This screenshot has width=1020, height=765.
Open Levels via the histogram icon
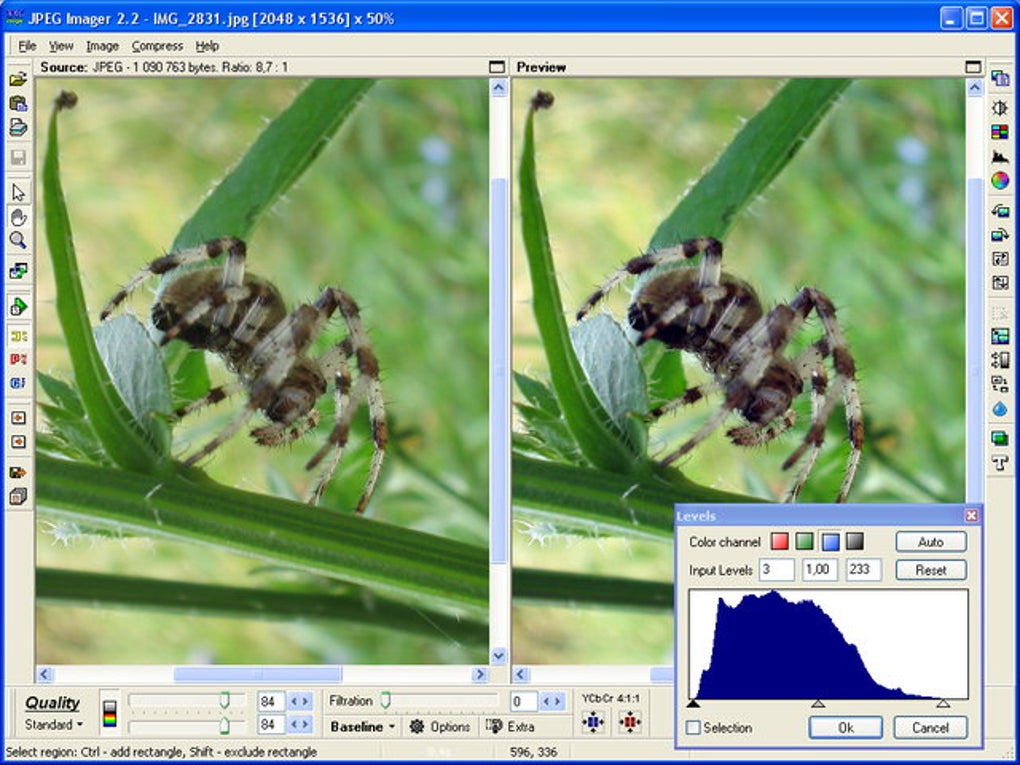click(1000, 156)
